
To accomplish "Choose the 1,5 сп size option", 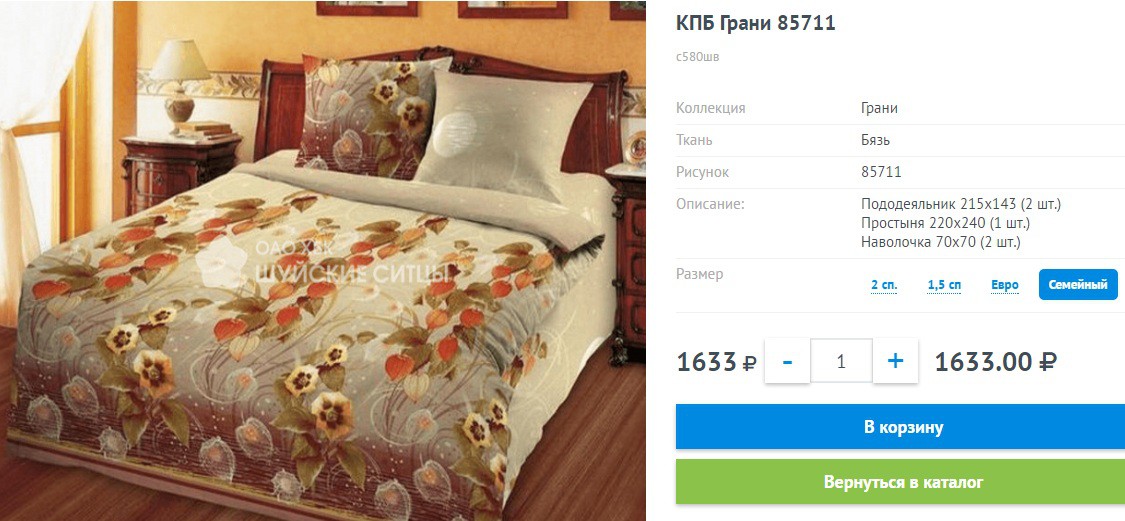I will (944, 285).
